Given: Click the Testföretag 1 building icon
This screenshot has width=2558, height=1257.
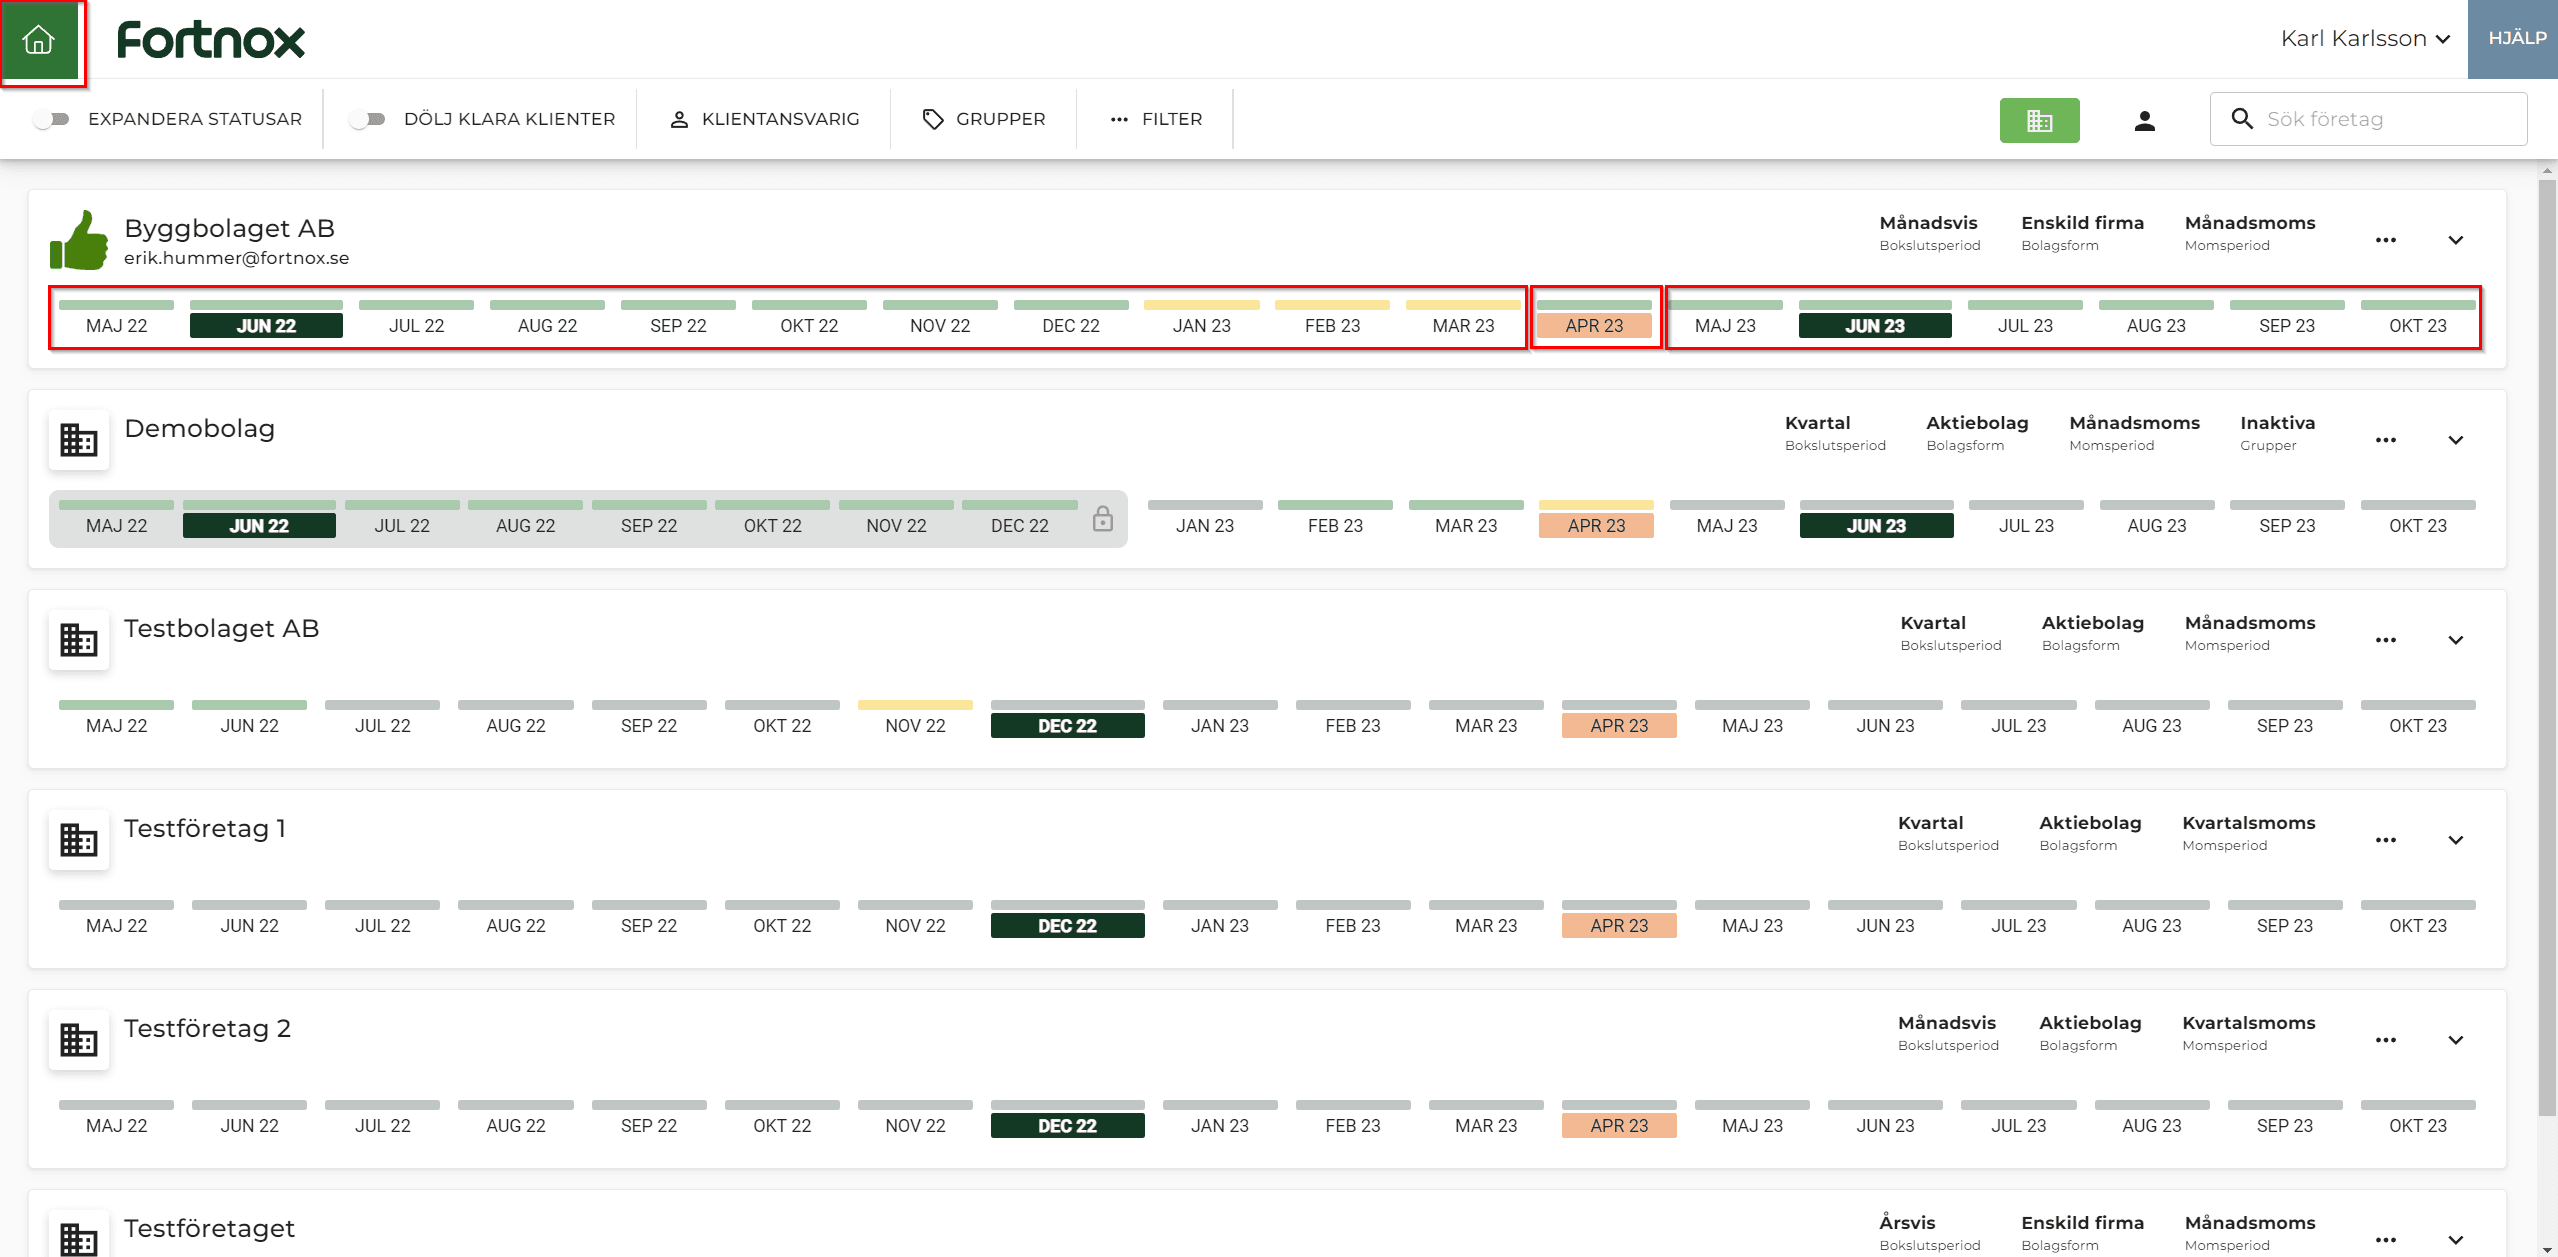Looking at the screenshot, I should click(x=79, y=840).
